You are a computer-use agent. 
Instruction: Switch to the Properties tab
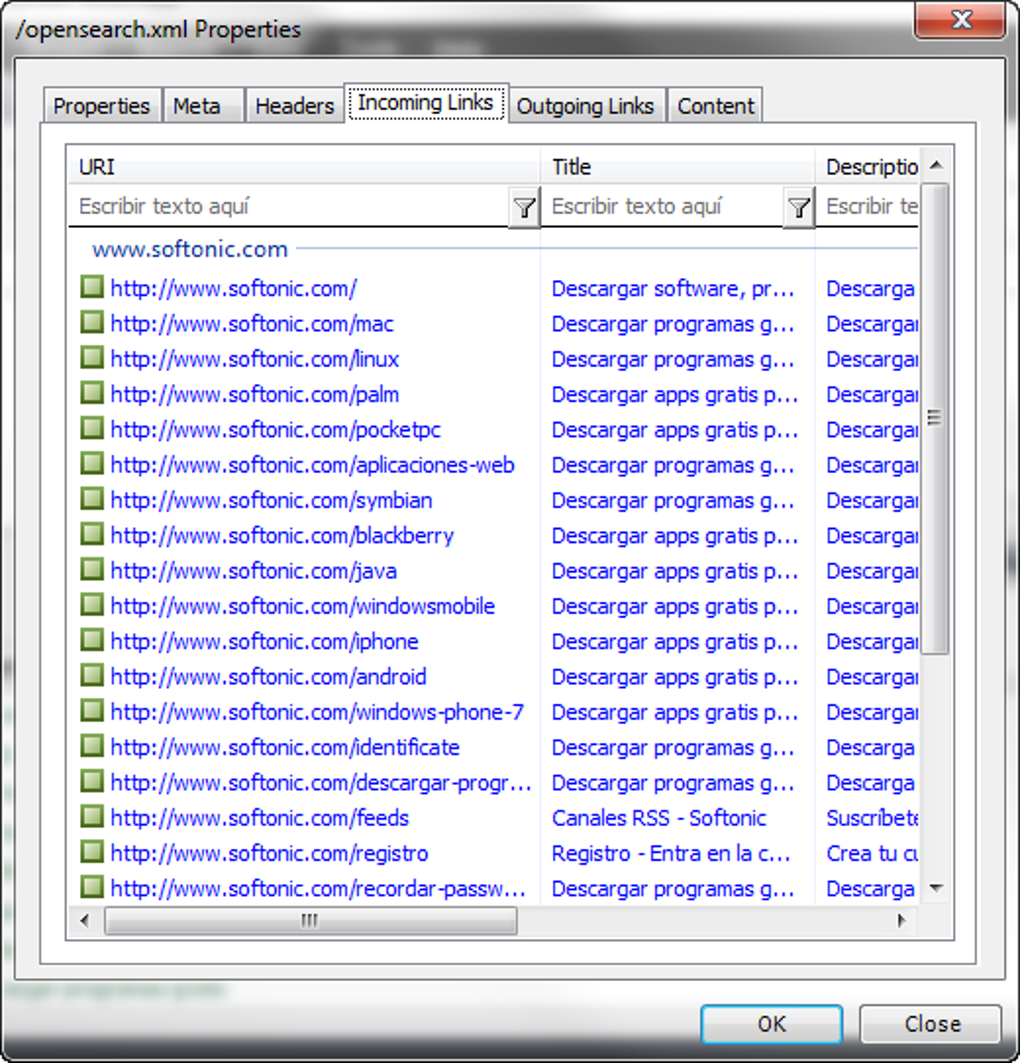coord(102,106)
